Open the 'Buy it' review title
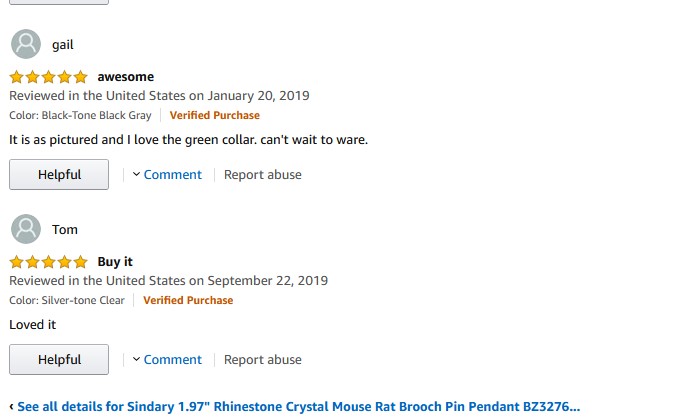This screenshot has height=420, width=691. tap(115, 262)
